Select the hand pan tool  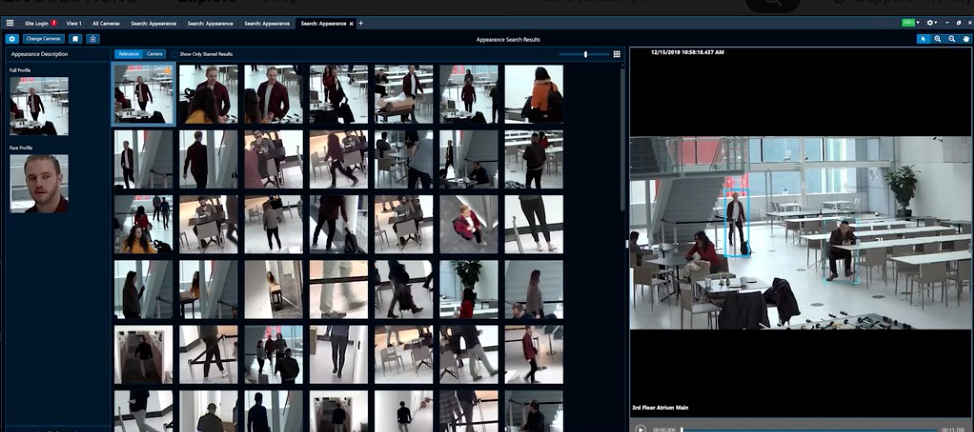(965, 39)
